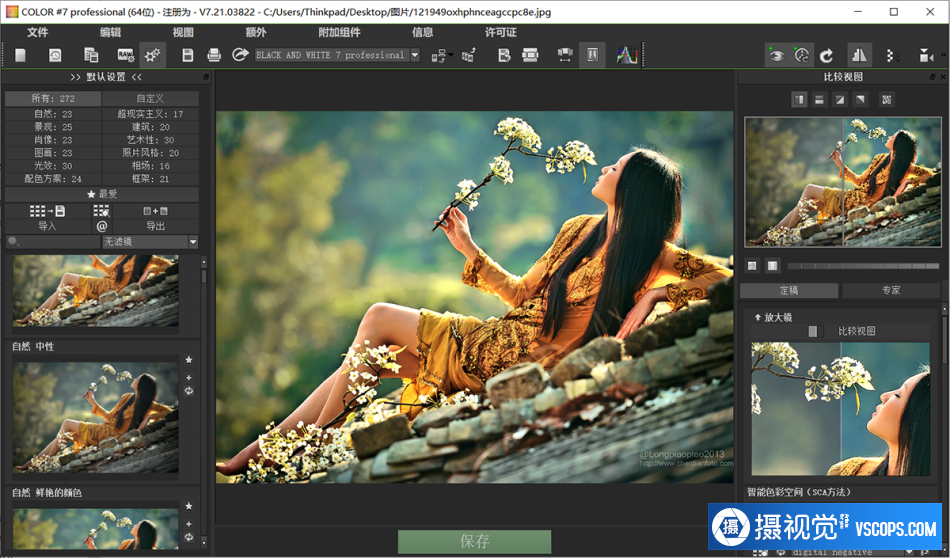Click the checkerboard compare icon
This screenshot has height=558, width=950.
pos(887,99)
